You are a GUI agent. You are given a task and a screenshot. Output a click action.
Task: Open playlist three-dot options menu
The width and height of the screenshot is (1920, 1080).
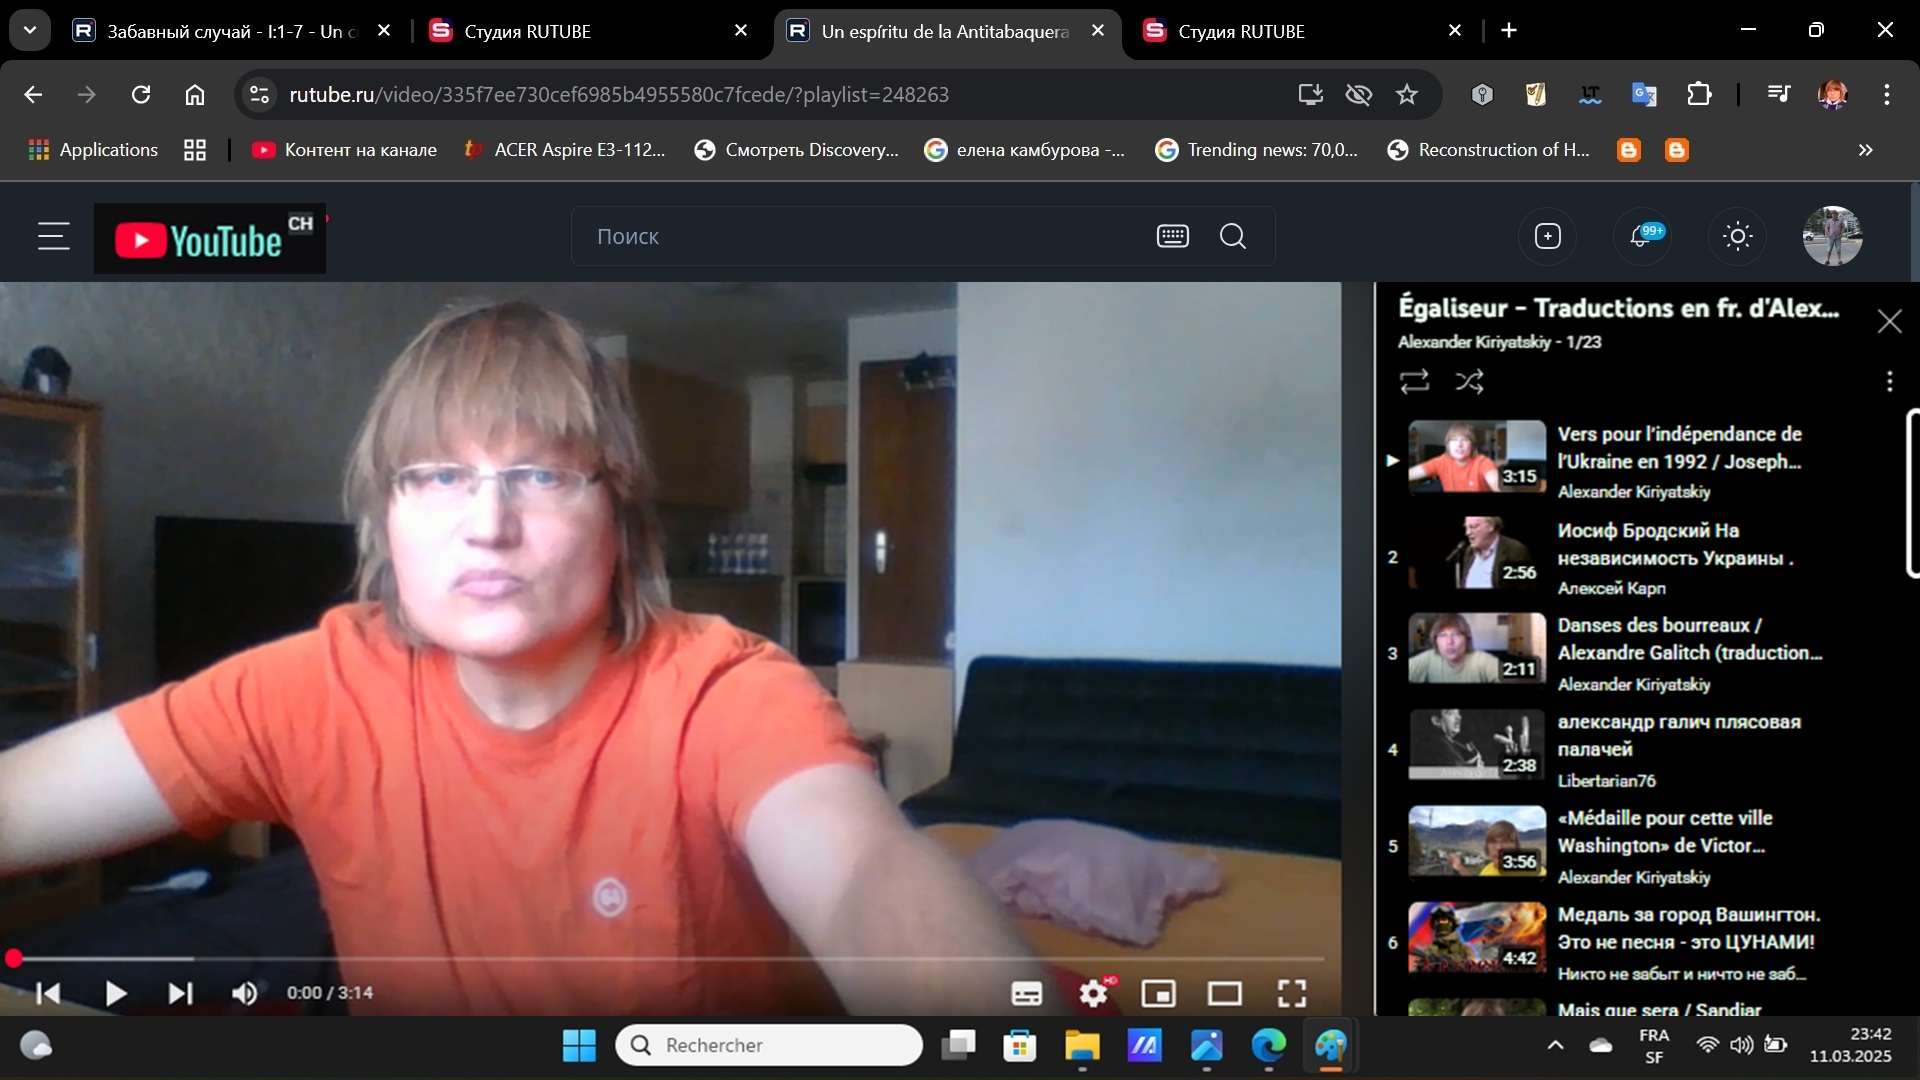pyautogui.click(x=1889, y=381)
